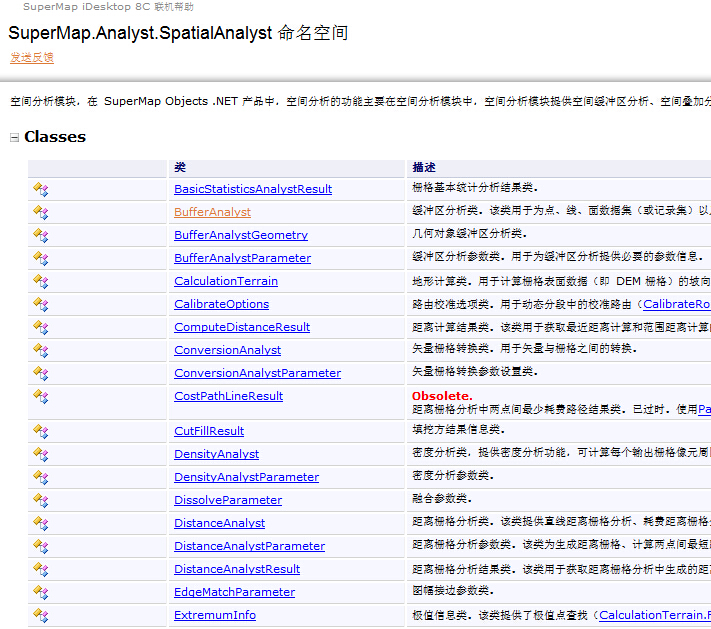
Task: Open the ExtremumInfo class link
Action: 215,615
